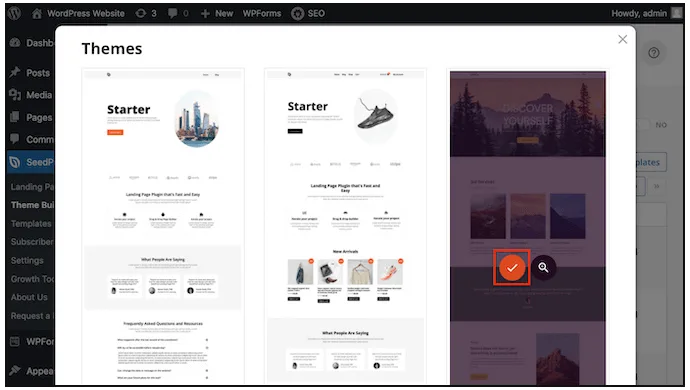Click the admin avatar picture
Image resolution: width=690 pixels, height=390 pixels.
(676, 13)
